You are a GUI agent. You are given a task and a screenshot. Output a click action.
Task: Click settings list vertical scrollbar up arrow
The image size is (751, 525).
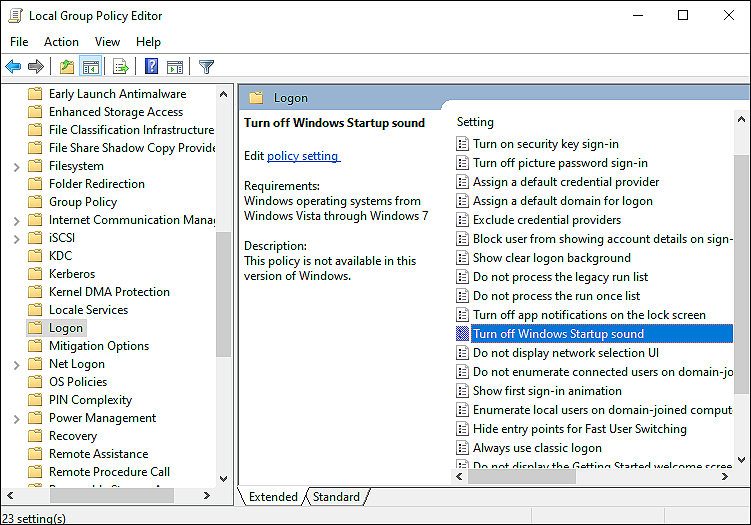coord(741,119)
